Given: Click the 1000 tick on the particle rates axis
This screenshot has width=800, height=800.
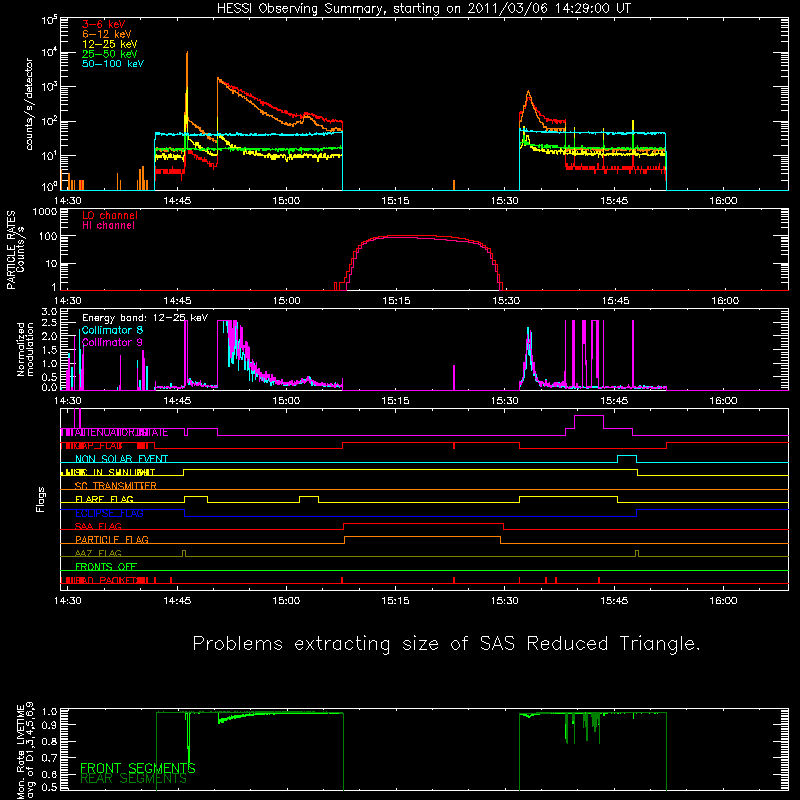Looking at the screenshot, I should pos(44,212).
